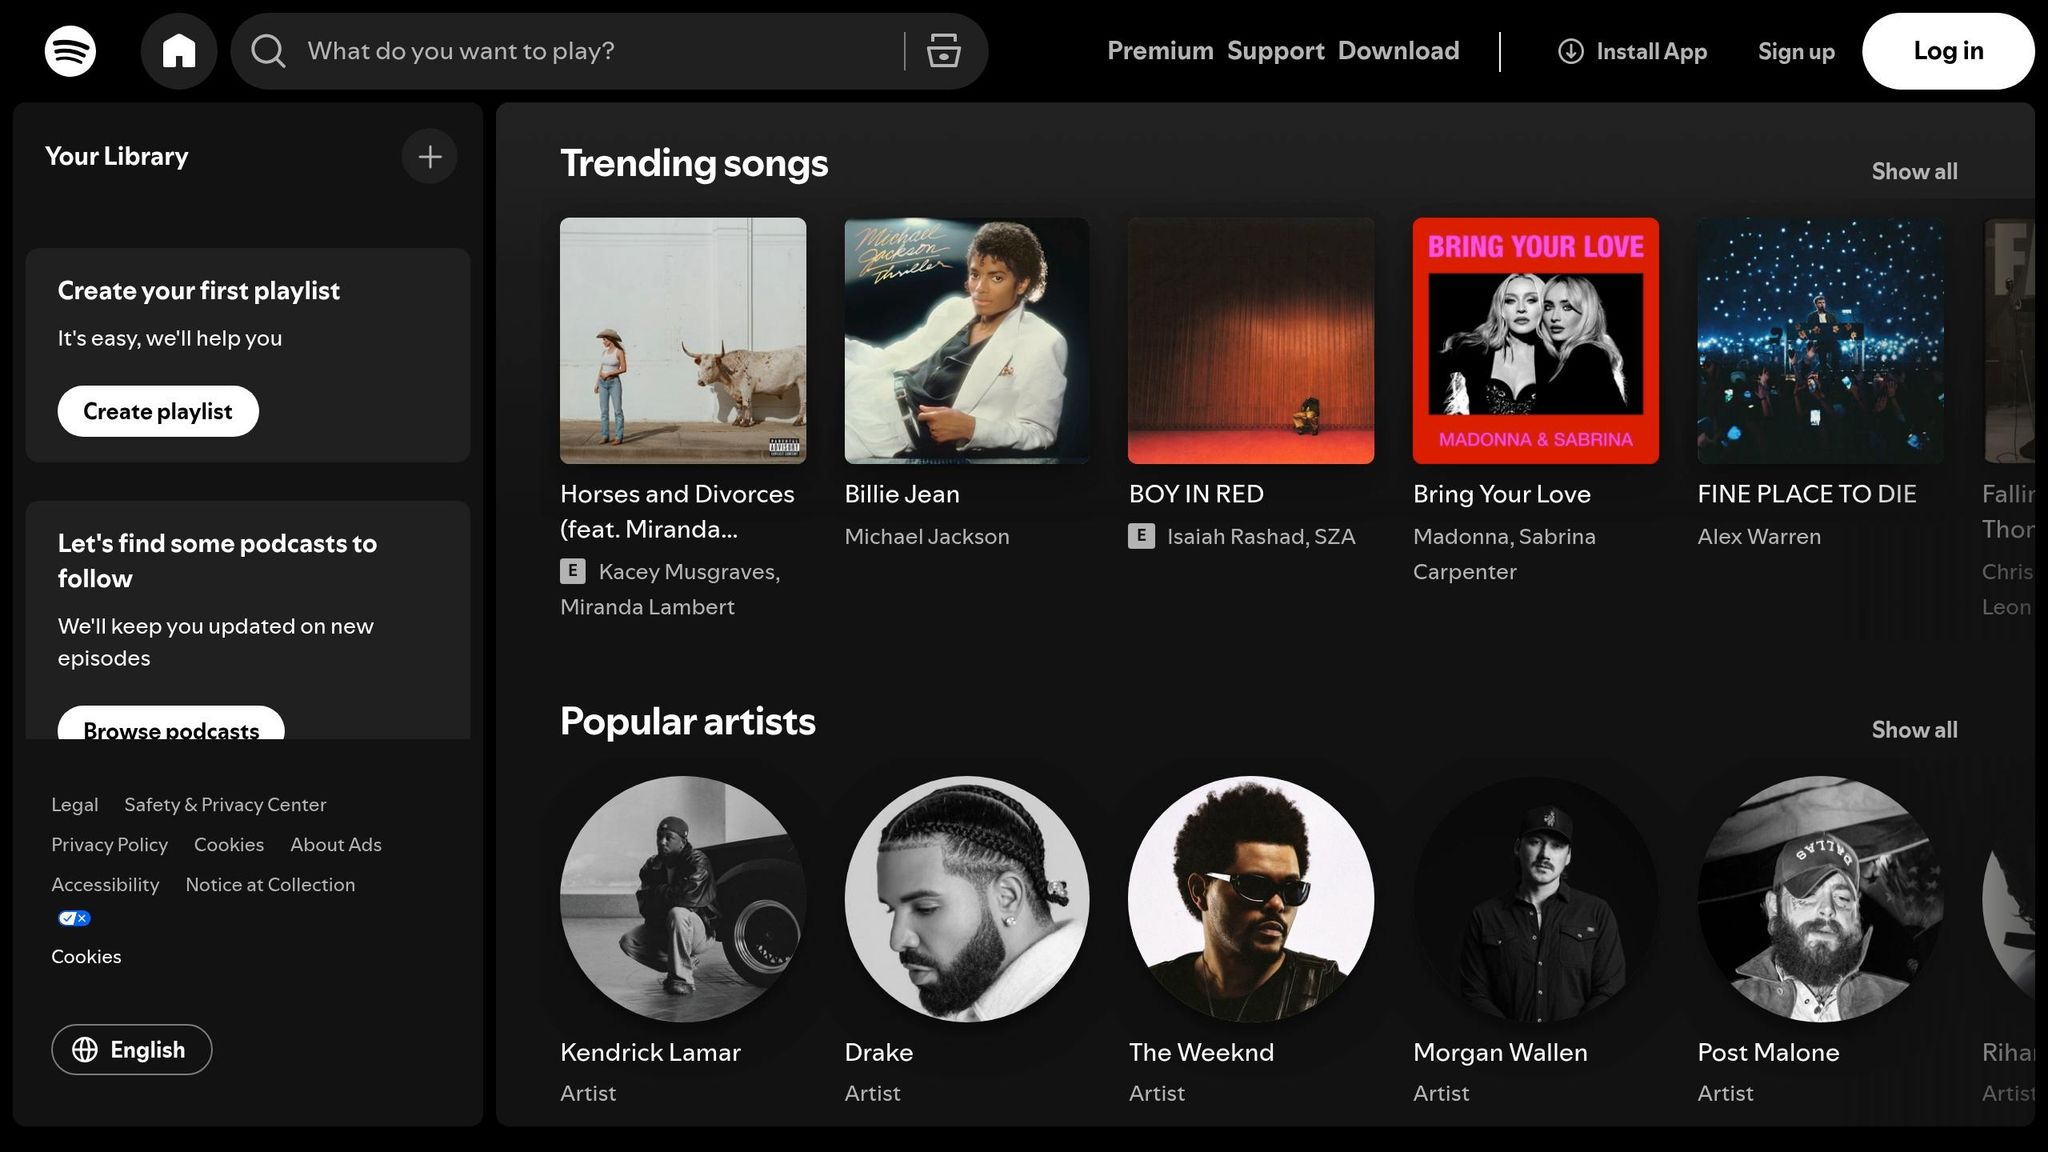The image size is (2048, 1152).
Task: Click the 'Drake' name text
Action: (878, 1052)
